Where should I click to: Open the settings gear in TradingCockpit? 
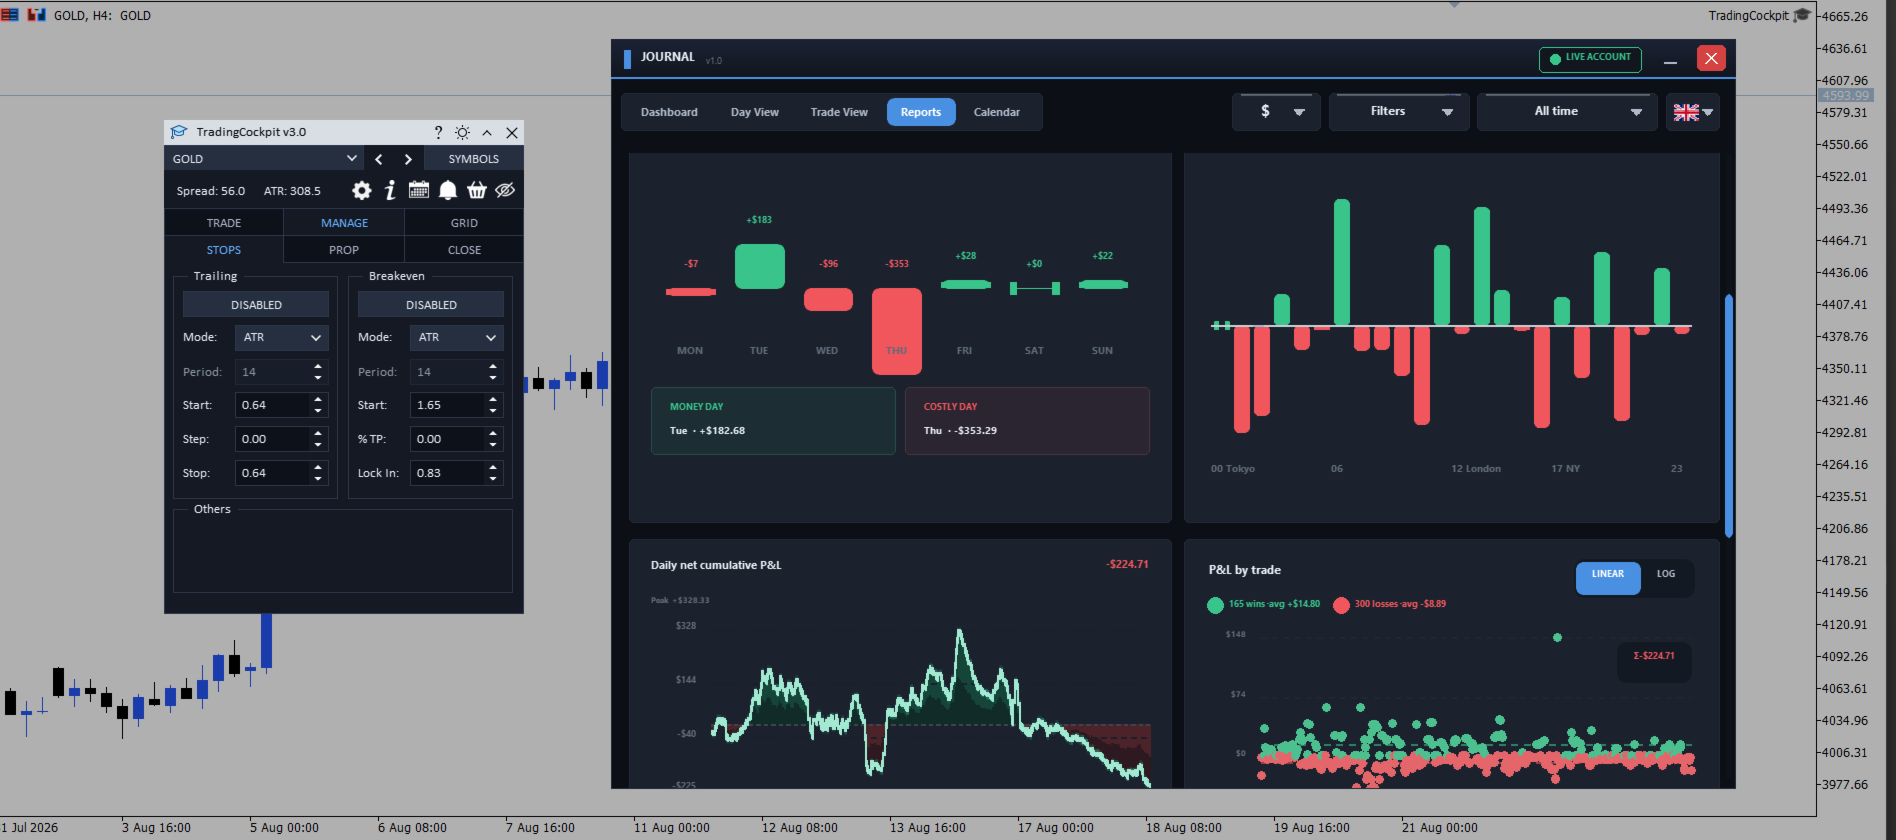[361, 190]
